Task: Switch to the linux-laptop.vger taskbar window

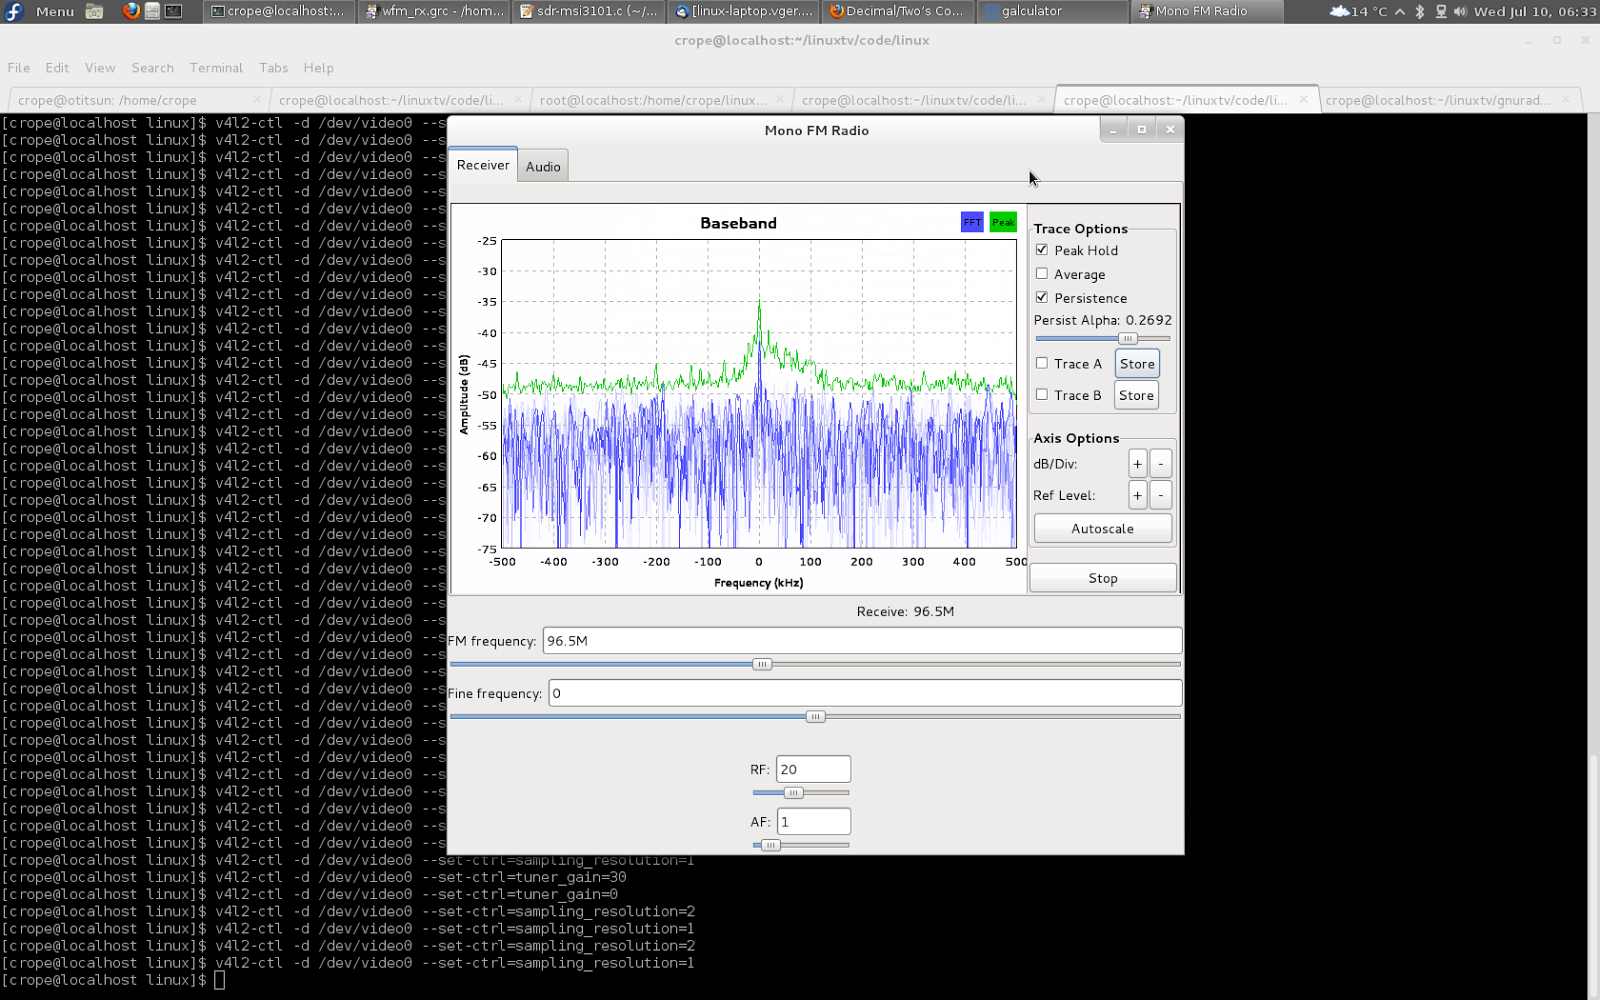Action: [x=744, y=11]
